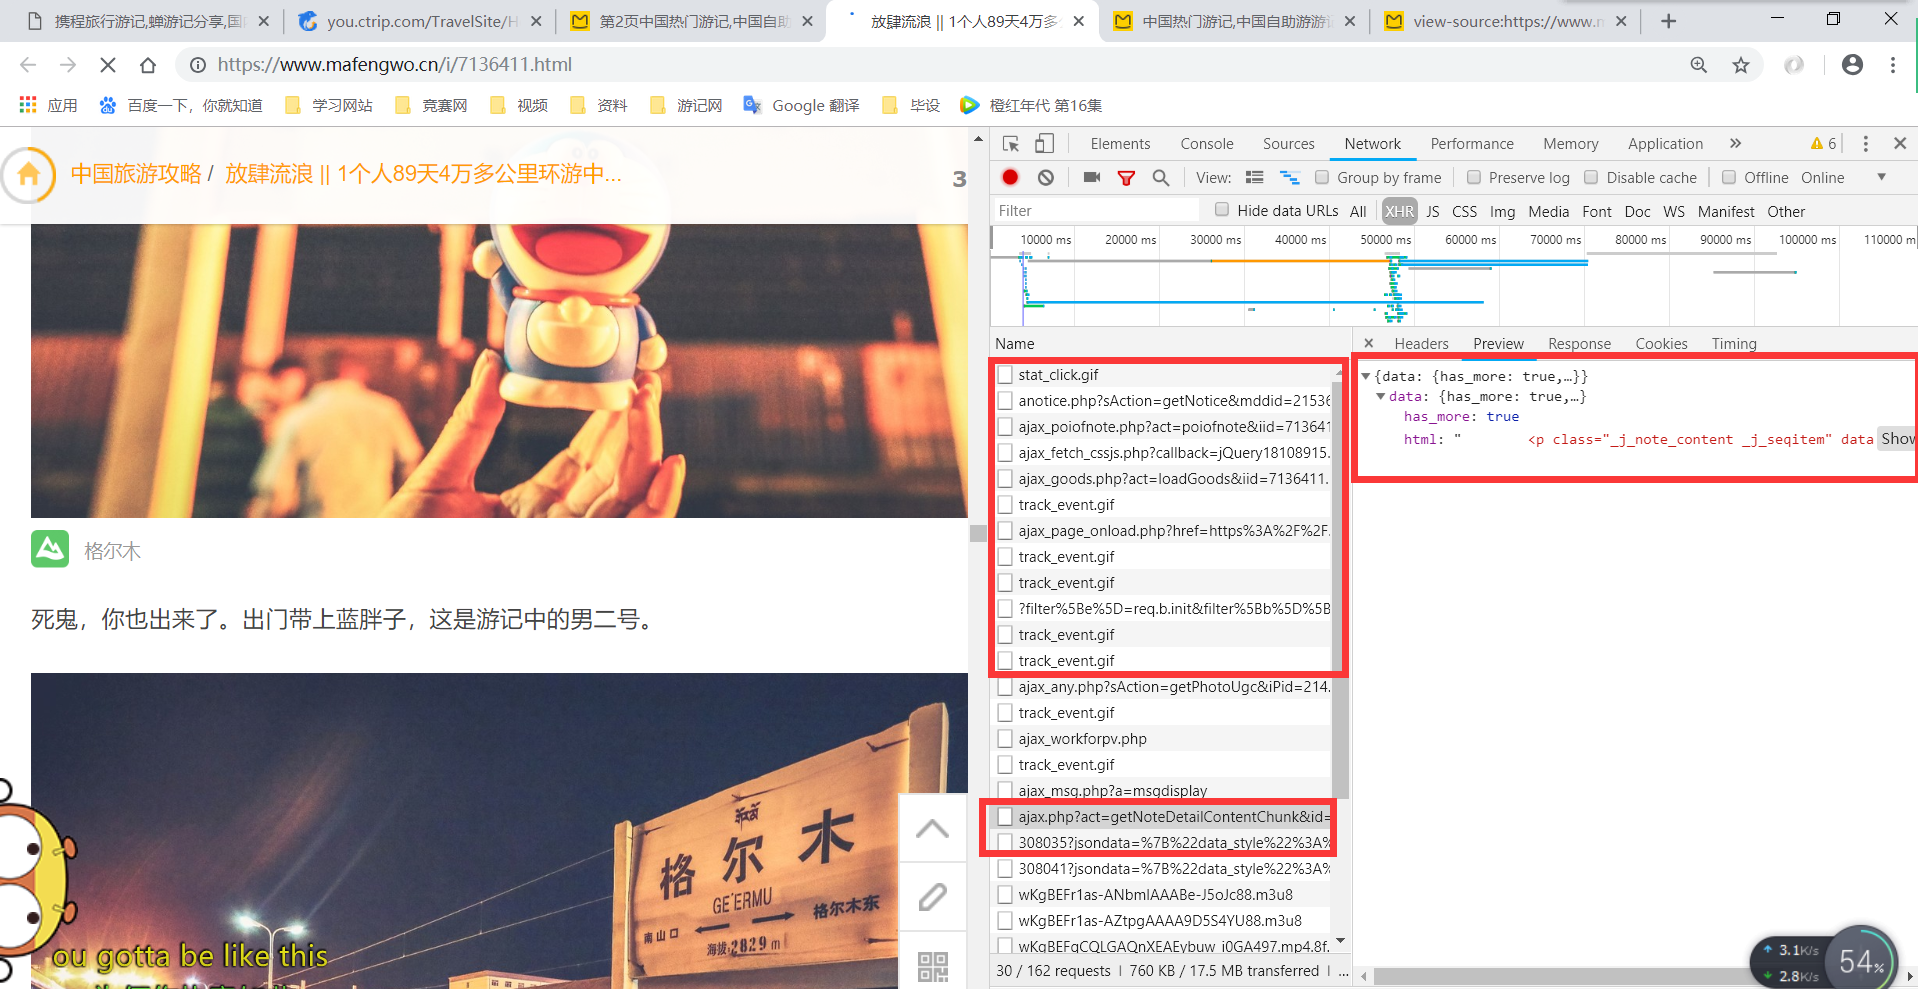Open the request Headers tab
The height and width of the screenshot is (989, 1918).
click(1421, 343)
